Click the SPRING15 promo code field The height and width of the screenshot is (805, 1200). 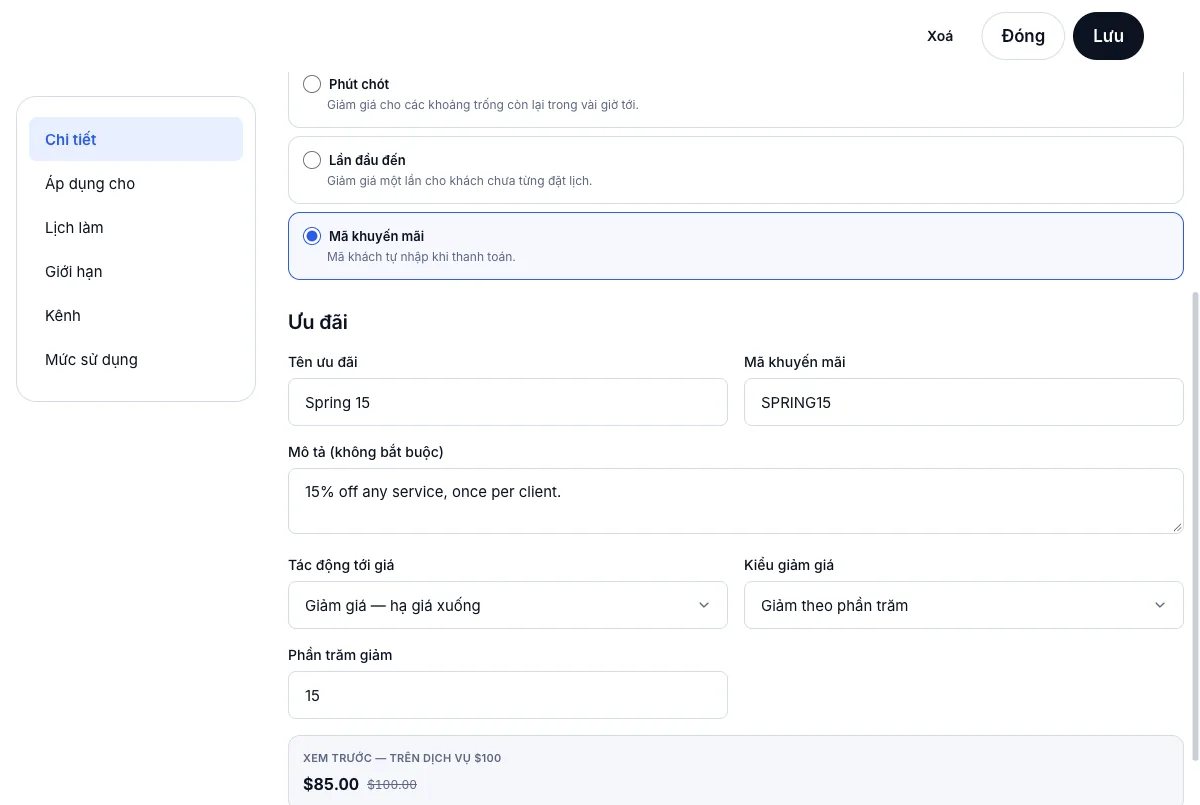(964, 402)
